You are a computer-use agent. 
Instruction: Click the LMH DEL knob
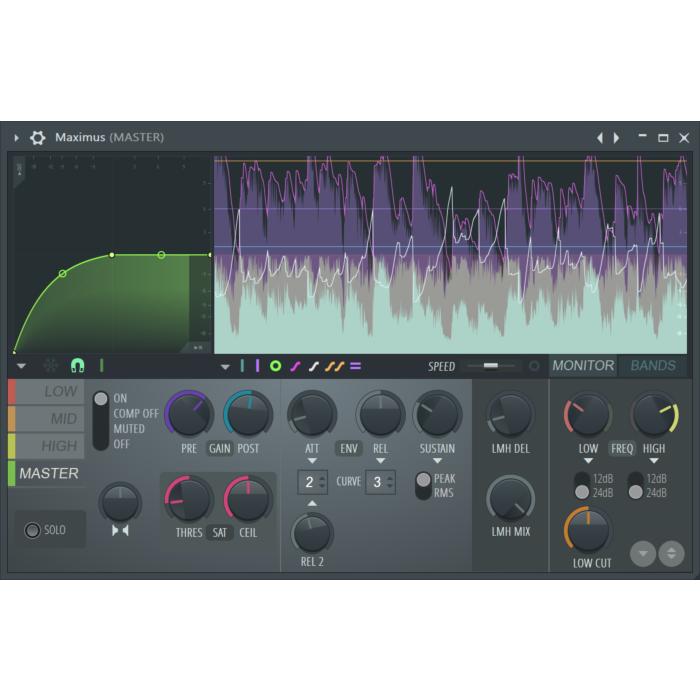pos(510,414)
